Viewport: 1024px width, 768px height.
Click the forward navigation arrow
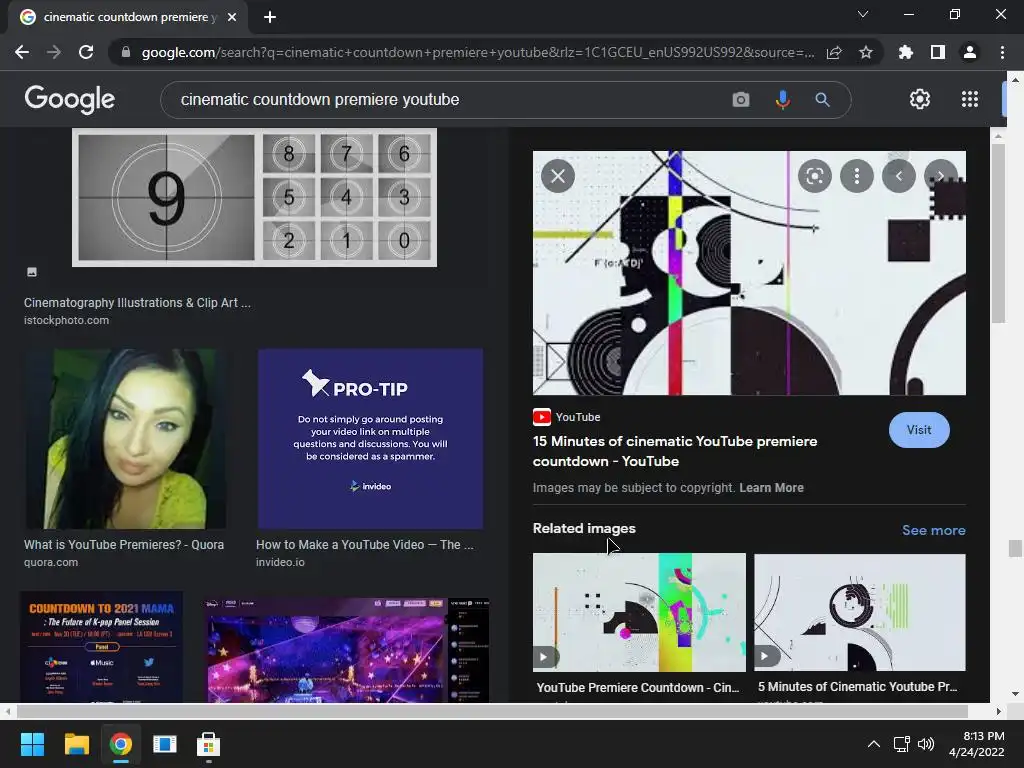54,52
